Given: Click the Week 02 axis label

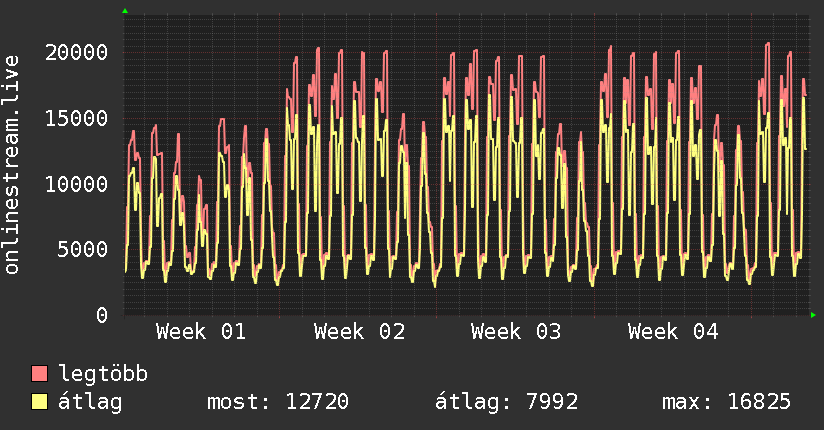Looking at the screenshot, I should click(359, 332).
